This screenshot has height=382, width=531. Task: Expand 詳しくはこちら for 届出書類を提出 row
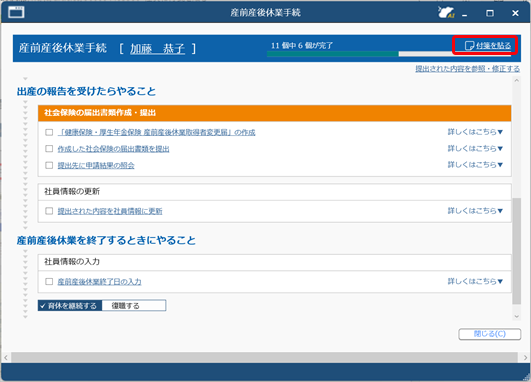pos(475,148)
